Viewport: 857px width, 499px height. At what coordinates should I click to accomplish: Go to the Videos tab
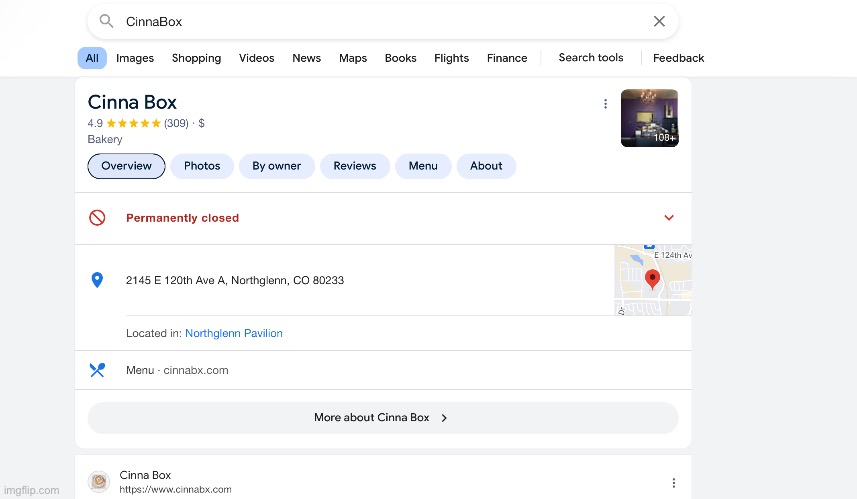coord(256,58)
